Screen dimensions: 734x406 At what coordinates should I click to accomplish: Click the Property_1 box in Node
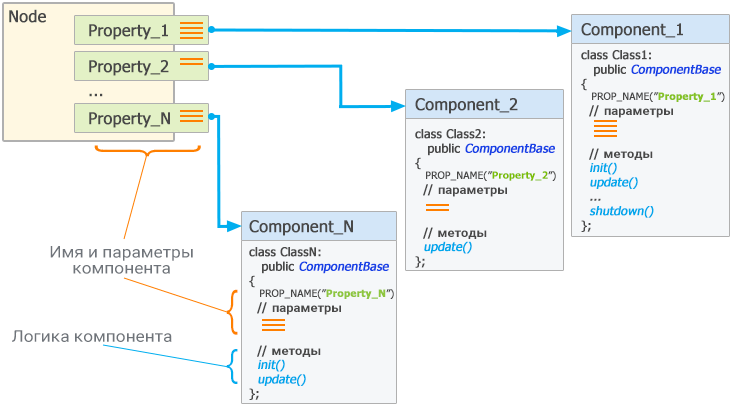click(141, 30)
